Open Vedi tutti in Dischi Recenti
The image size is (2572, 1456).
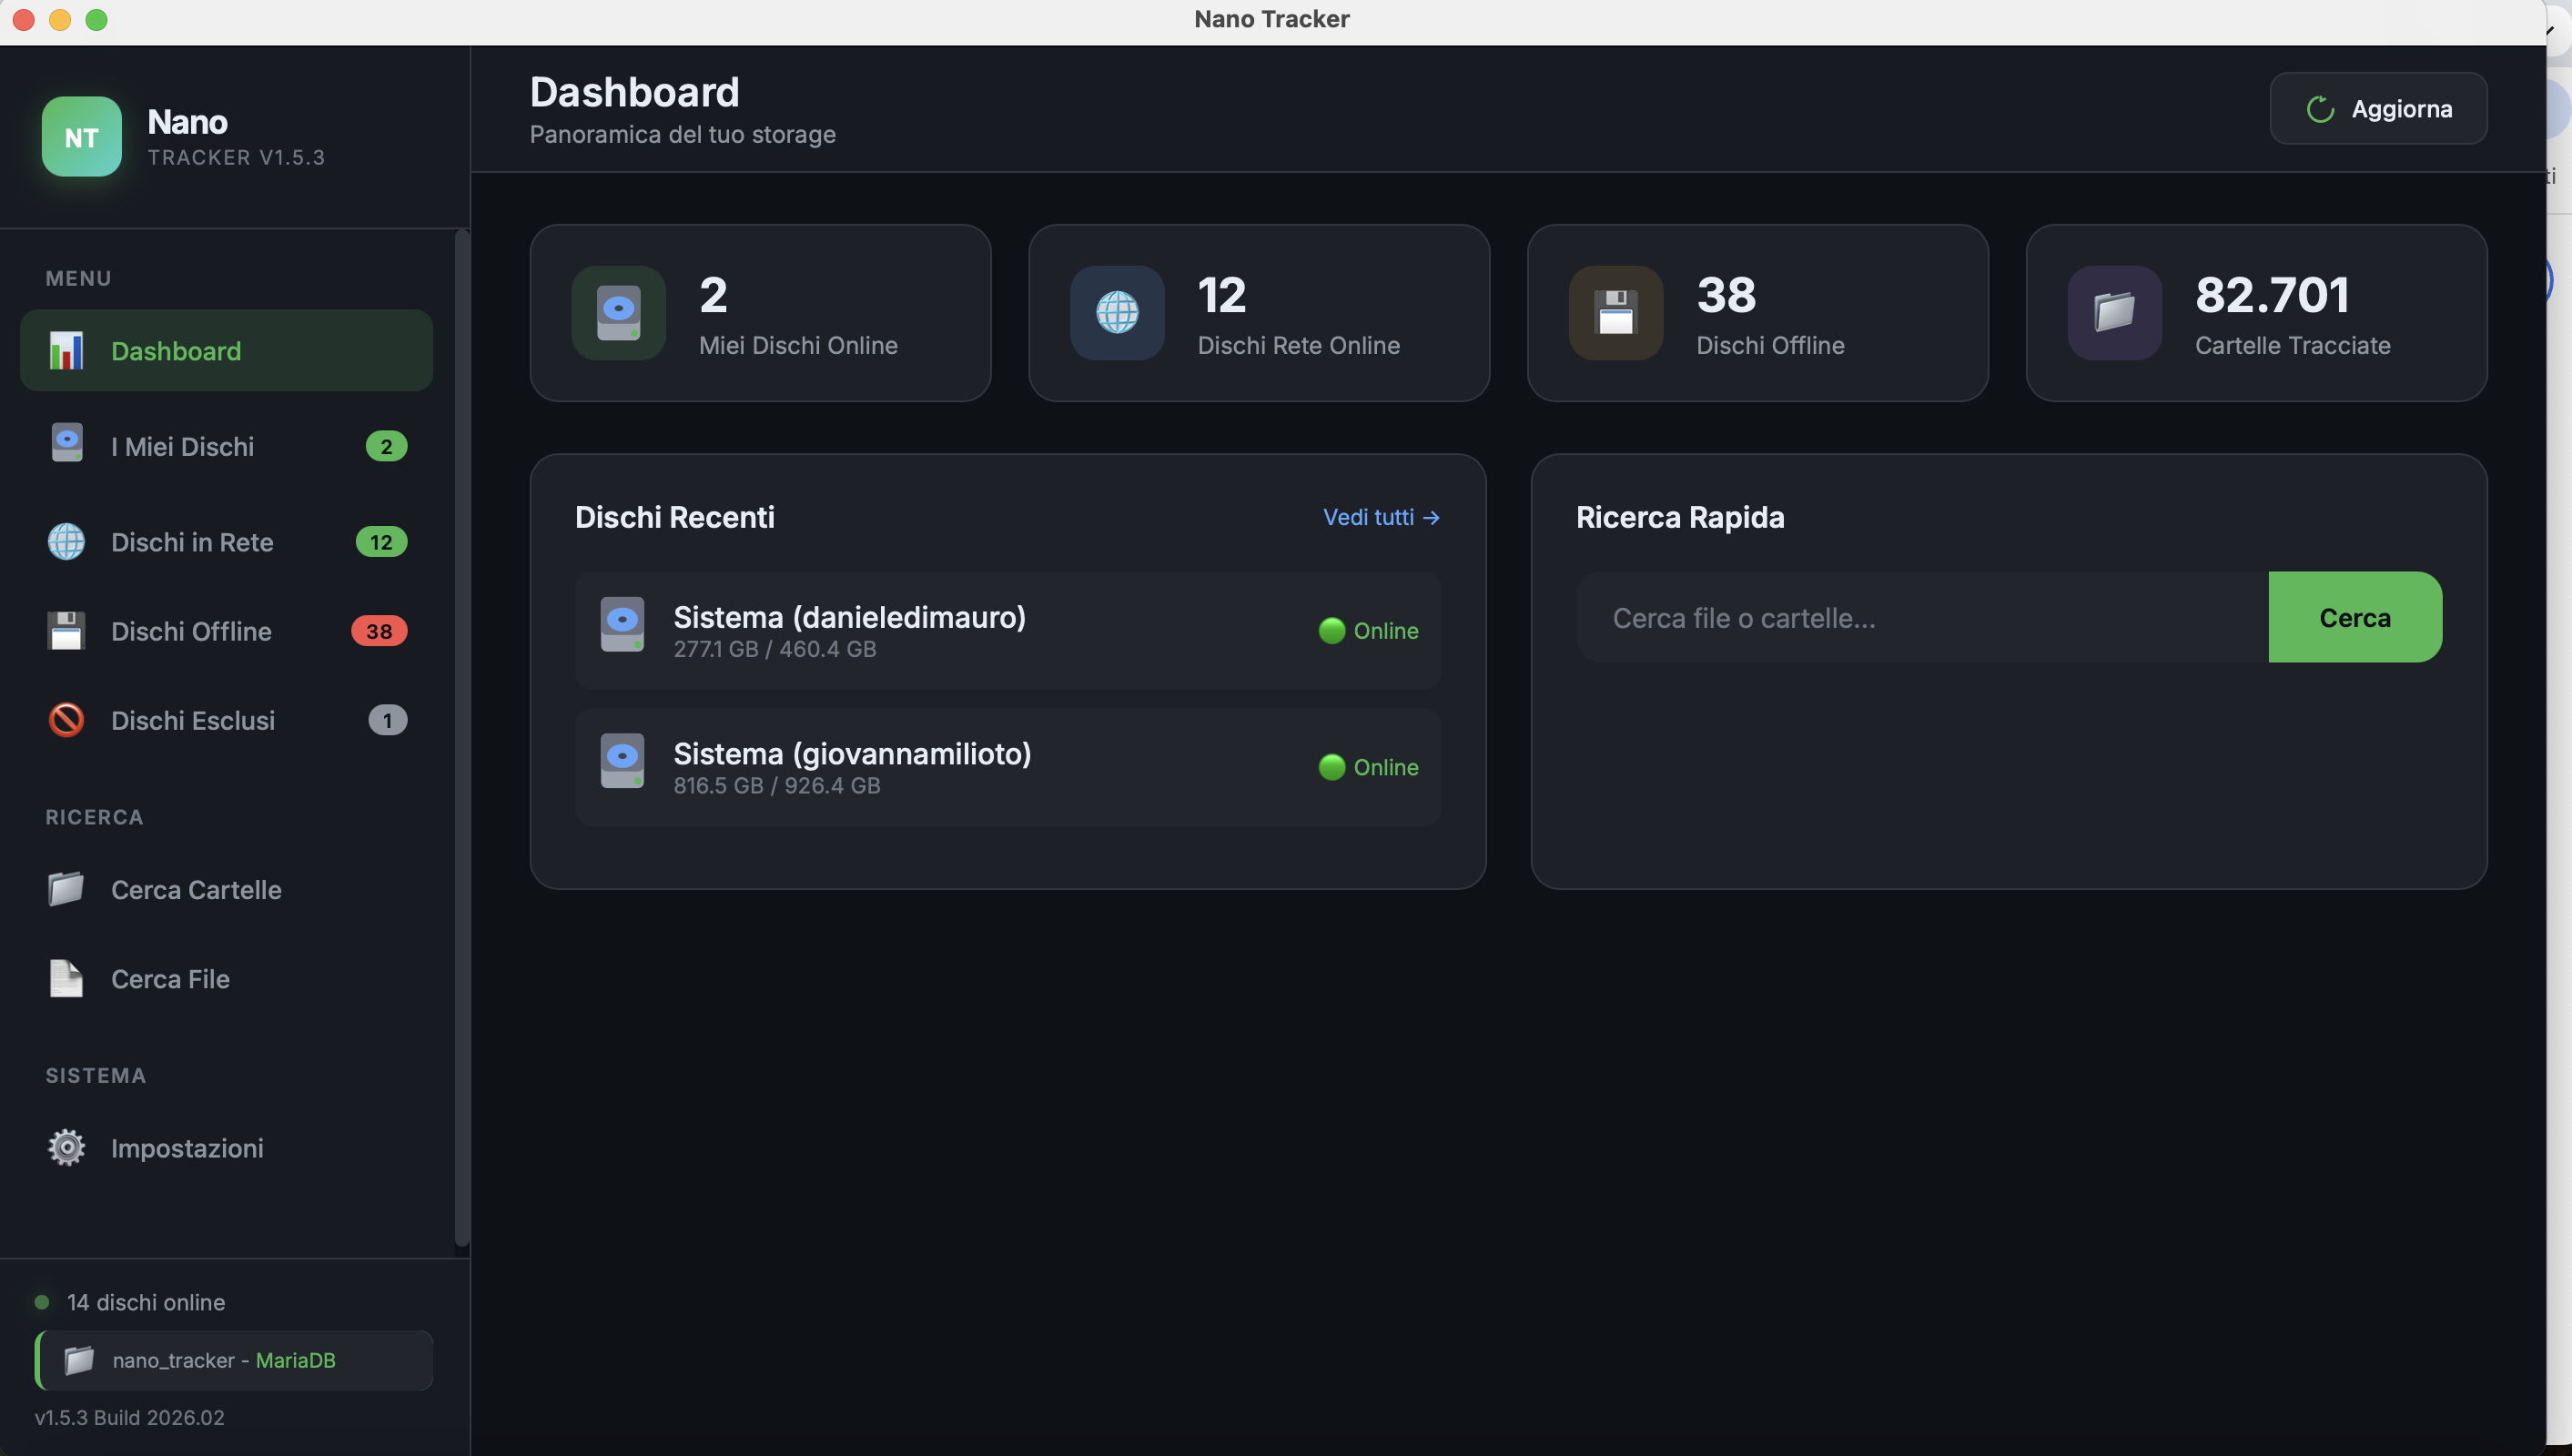(x=1381, y=517)
